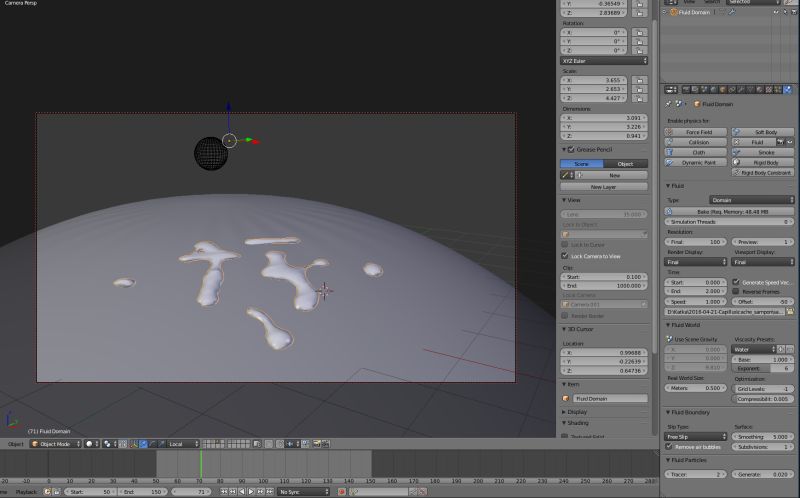This screenshot has height=498, width=800.
Task: Click play reverse animation button
Action: tap(242, 492)
